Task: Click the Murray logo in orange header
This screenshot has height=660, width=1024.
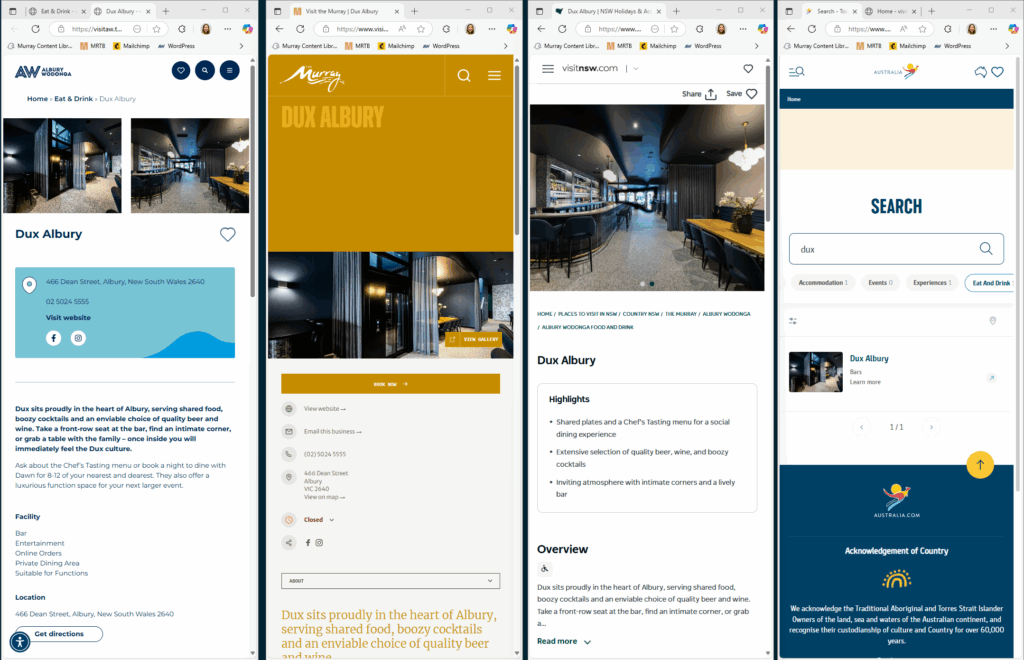Action: click(x=312, y=78)
